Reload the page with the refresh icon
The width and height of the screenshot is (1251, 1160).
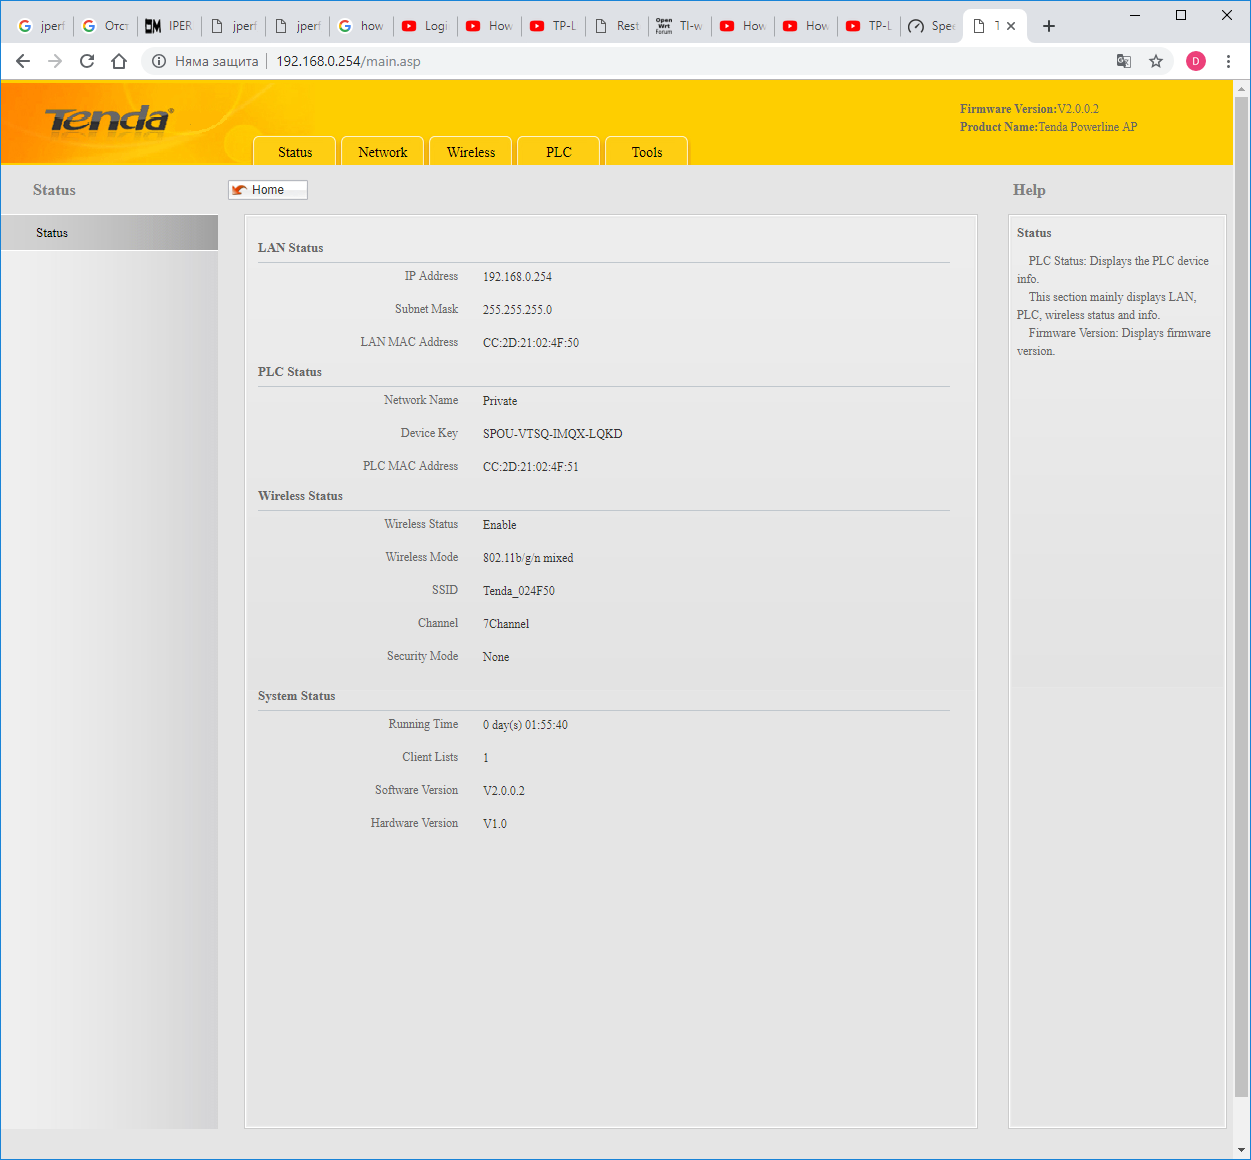[x=87, y=61]
